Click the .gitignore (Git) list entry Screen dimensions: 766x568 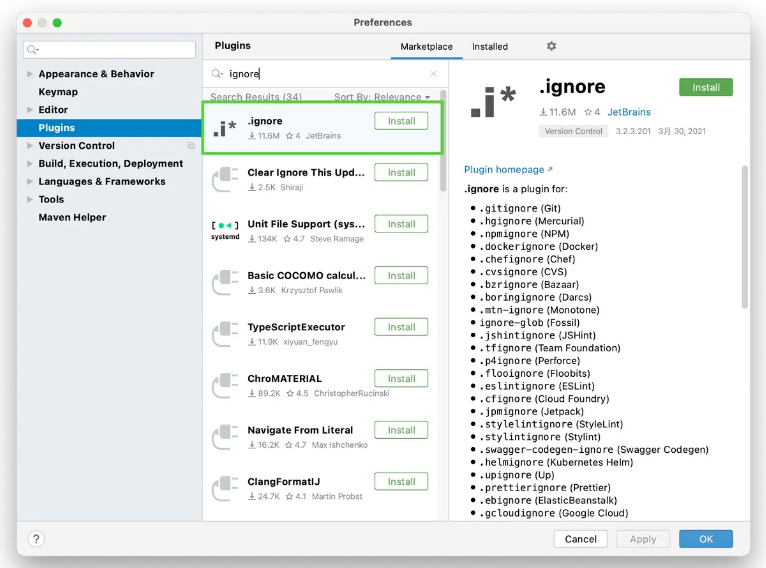(x=520, y=209)
